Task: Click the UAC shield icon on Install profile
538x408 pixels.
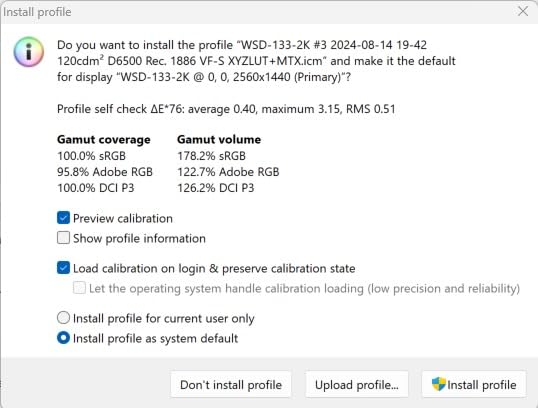Action: [x=438, y=384]
